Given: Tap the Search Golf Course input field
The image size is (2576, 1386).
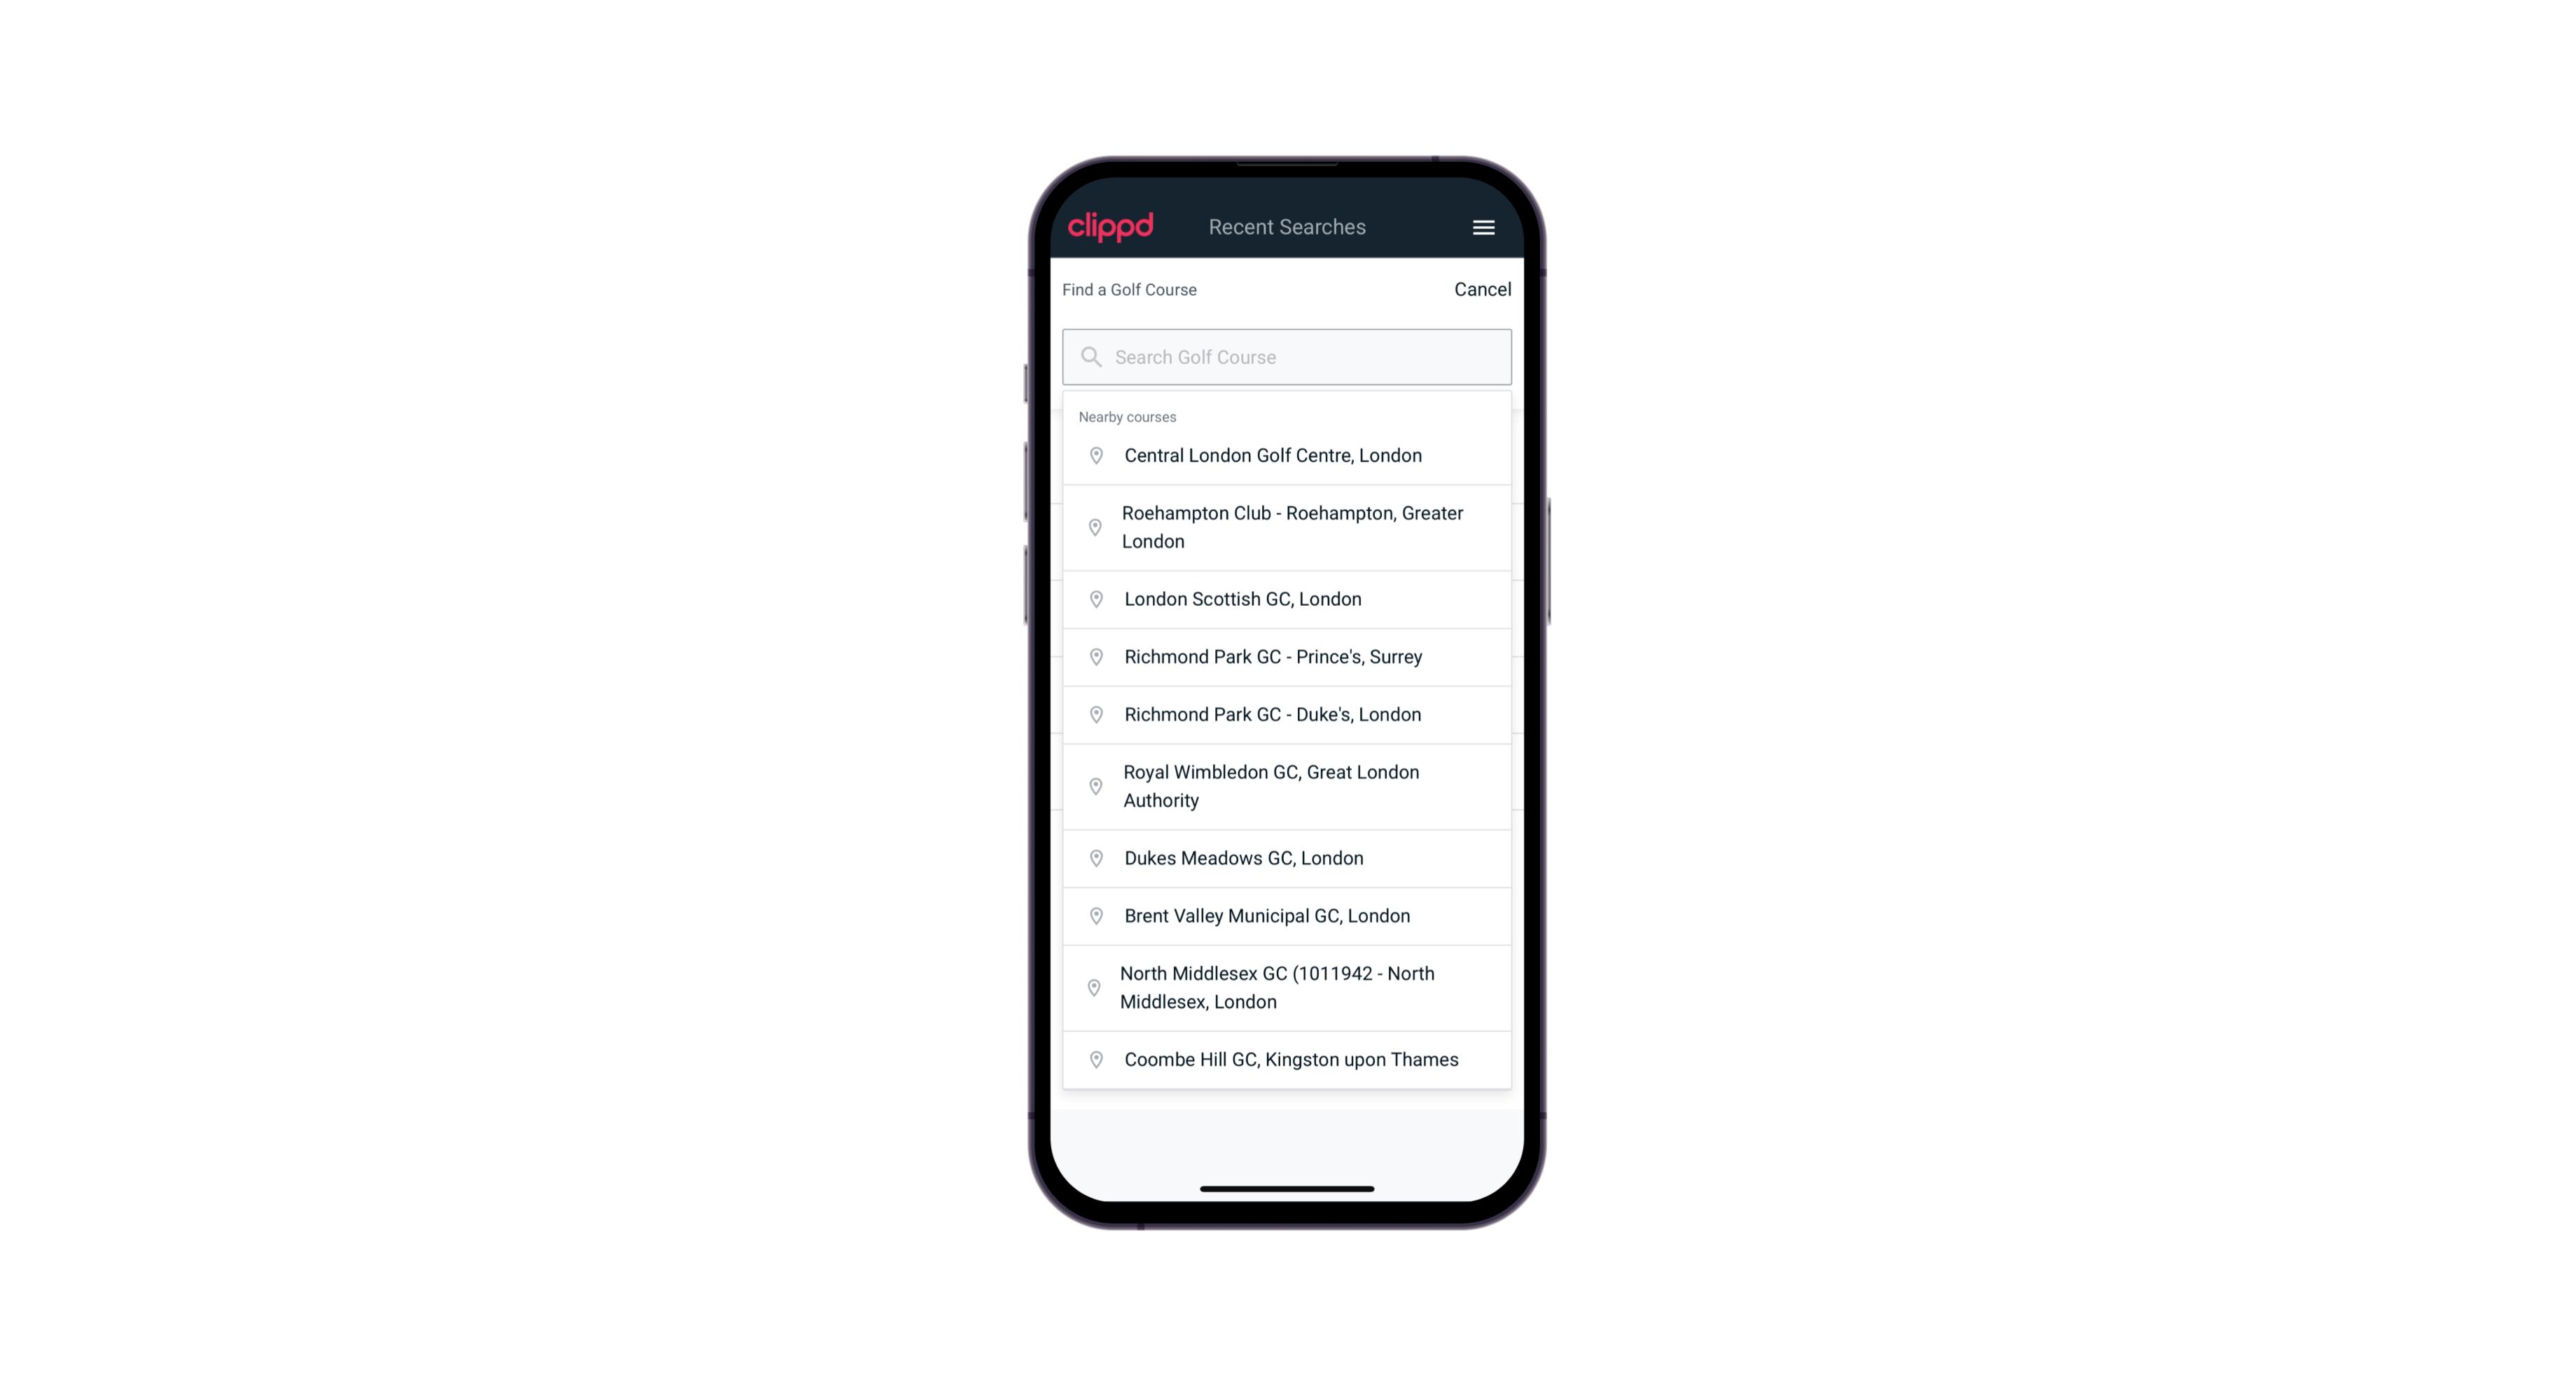Looking at the screenshot, I should point(1287,355).
